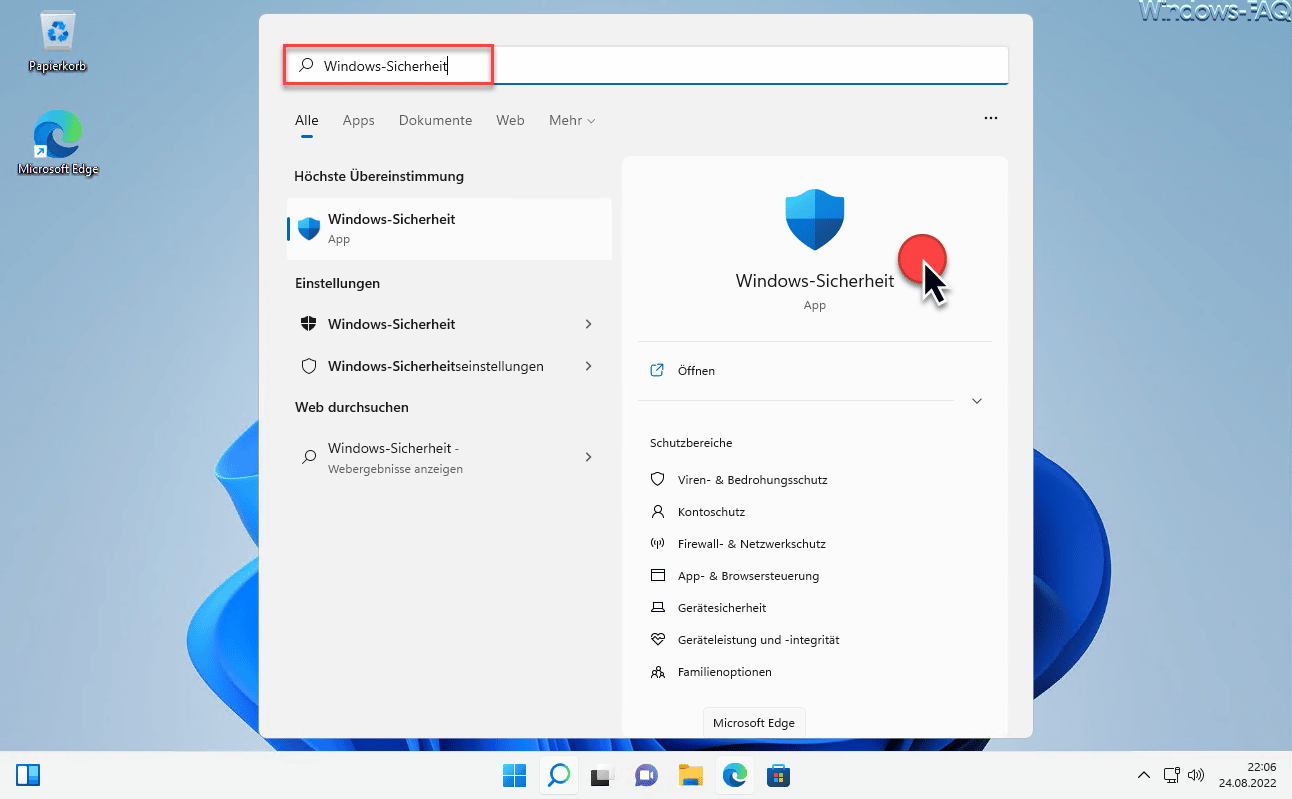Open the three-dot options menu
1292x799 pixels.
coord(991,118)
